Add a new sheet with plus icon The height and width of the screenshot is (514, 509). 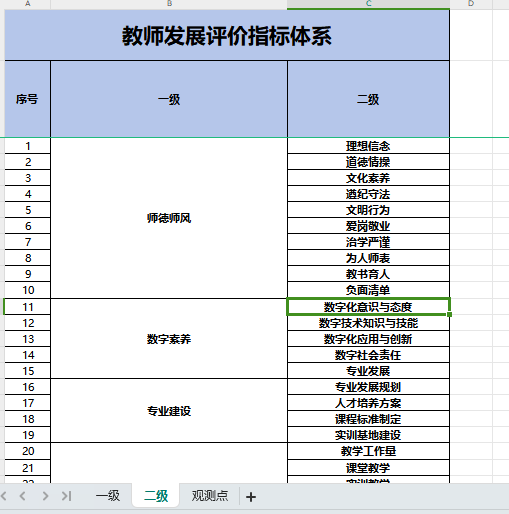pyautogui.click(x=251, y=497)
